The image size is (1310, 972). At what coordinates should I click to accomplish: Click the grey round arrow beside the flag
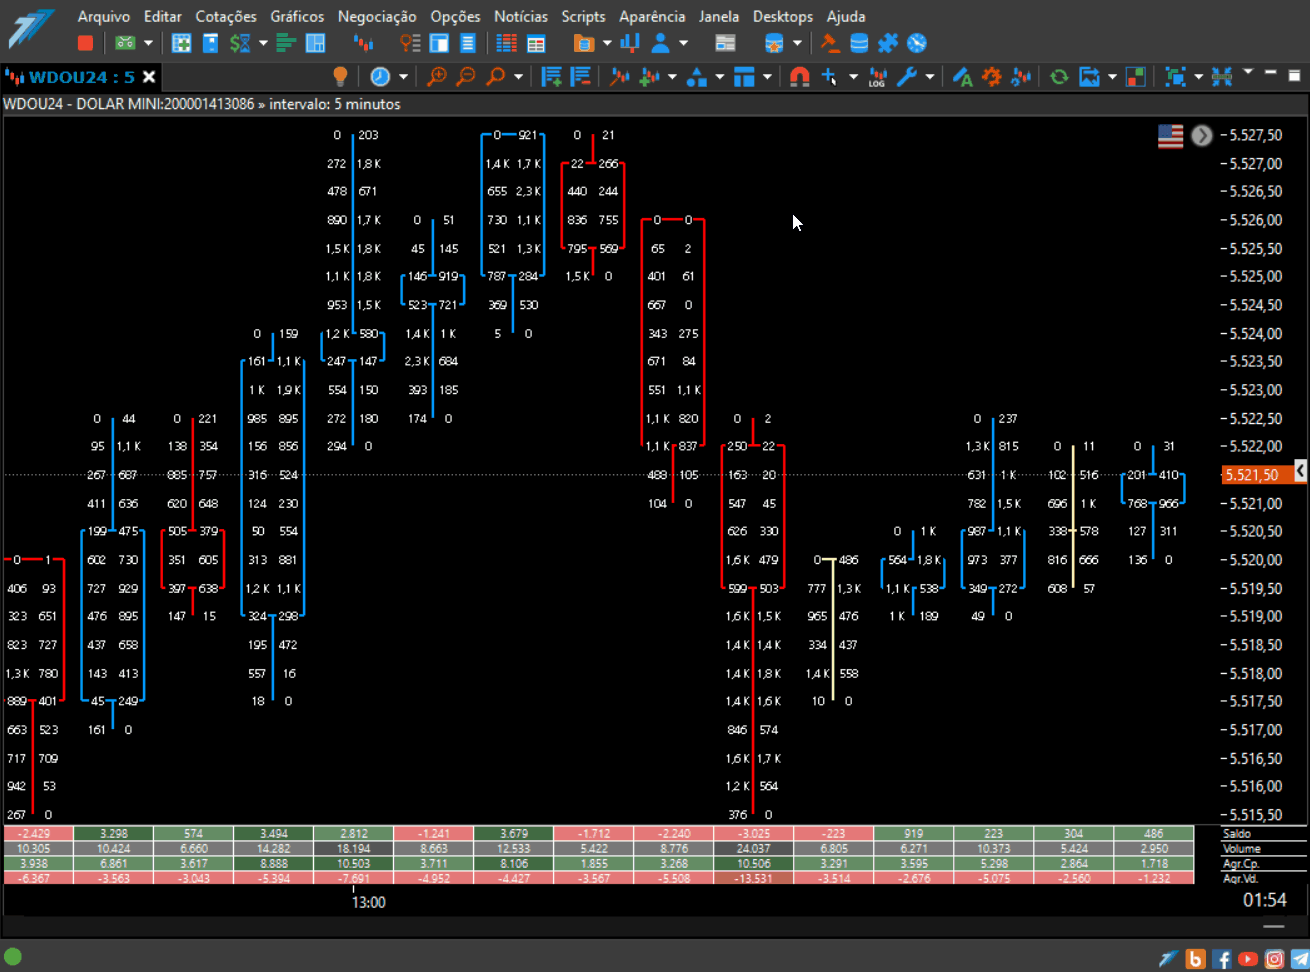tap(1202, 136)
